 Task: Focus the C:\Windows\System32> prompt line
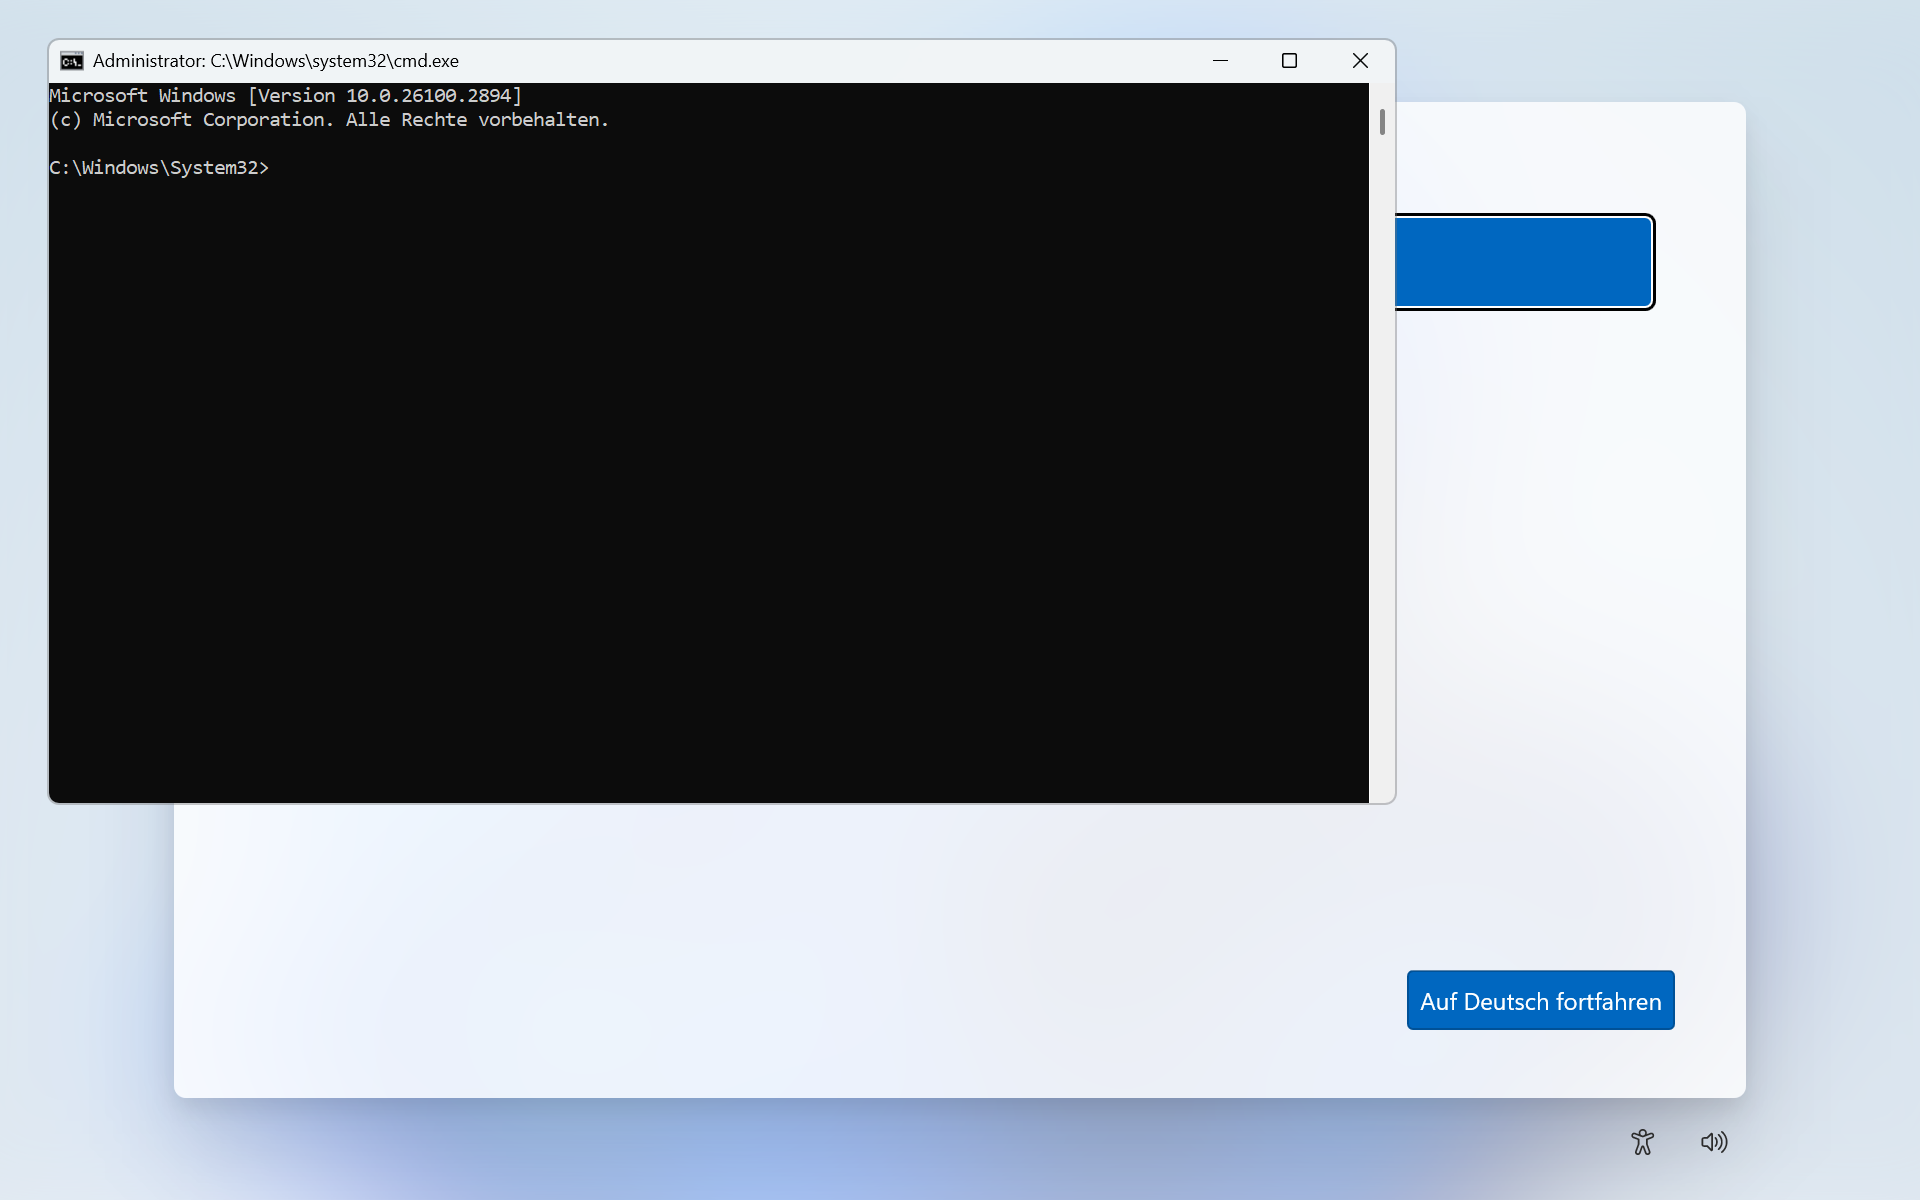pos(160,168)
